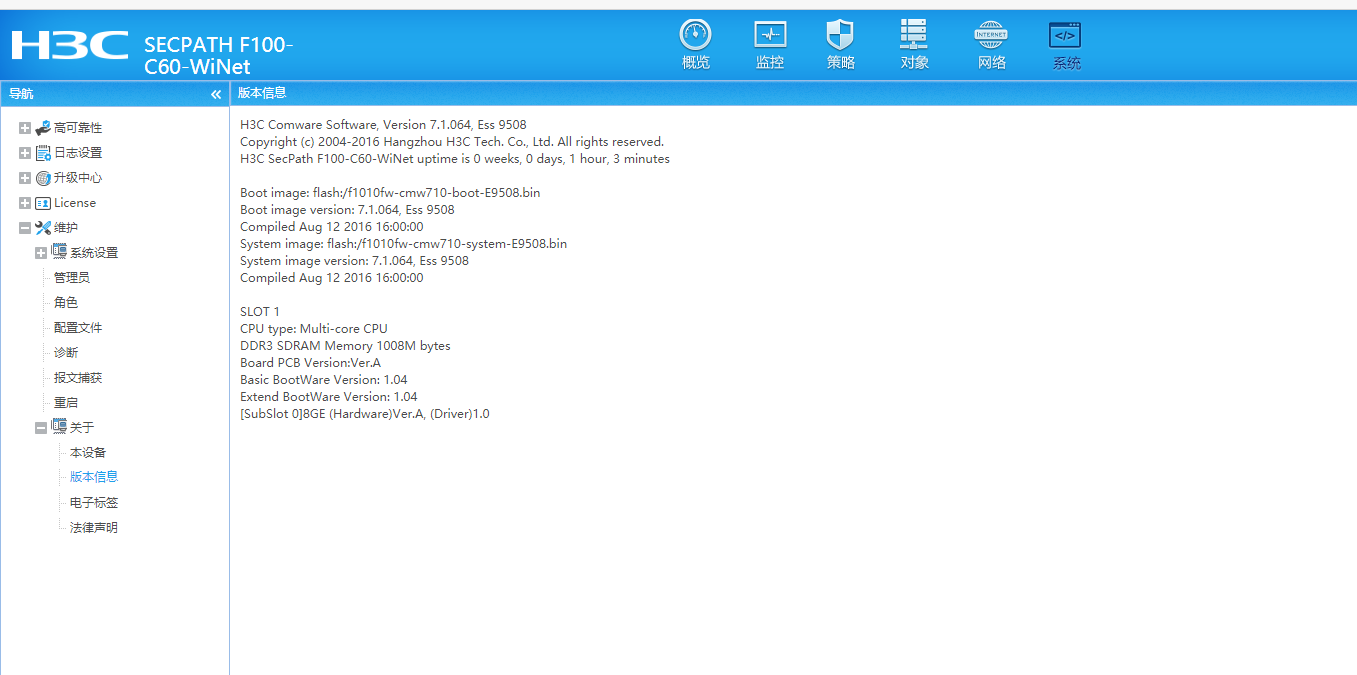Screen dimensions: 1357x675
Task: Collapse the 维护 tree node
Action: pyautogui.click(x=25, y=228)
